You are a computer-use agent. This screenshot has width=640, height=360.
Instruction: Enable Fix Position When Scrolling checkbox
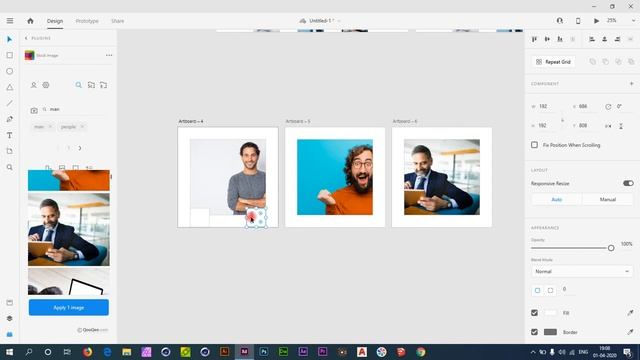tap(534, 145)
